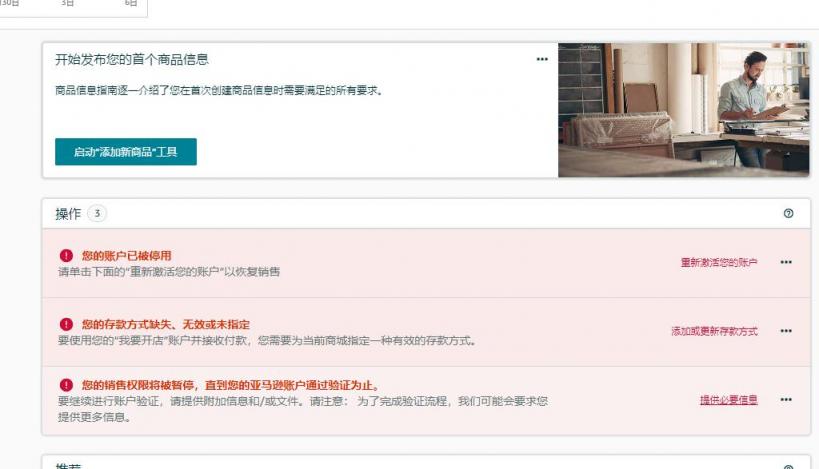Image resolution: width=819 pixels, height=469 pixels.
Task: Open the more options menu for 您的账户已被停用
Action: [786, 262]
